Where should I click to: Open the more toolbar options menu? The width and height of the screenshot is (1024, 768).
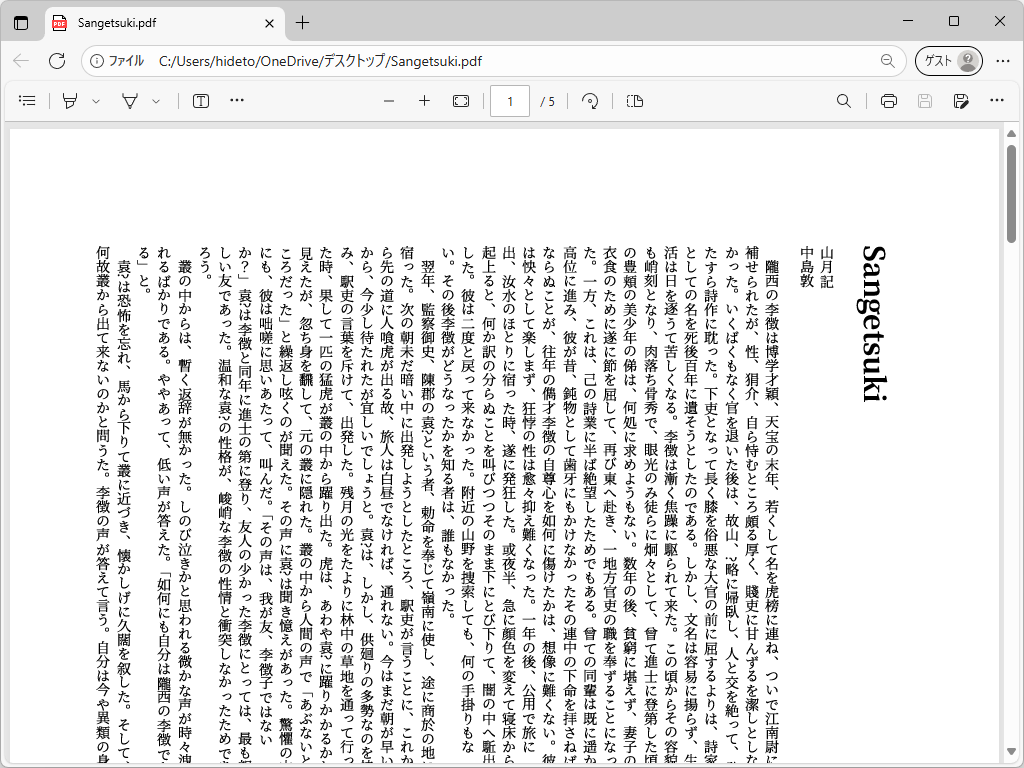[x=236, y=100]
